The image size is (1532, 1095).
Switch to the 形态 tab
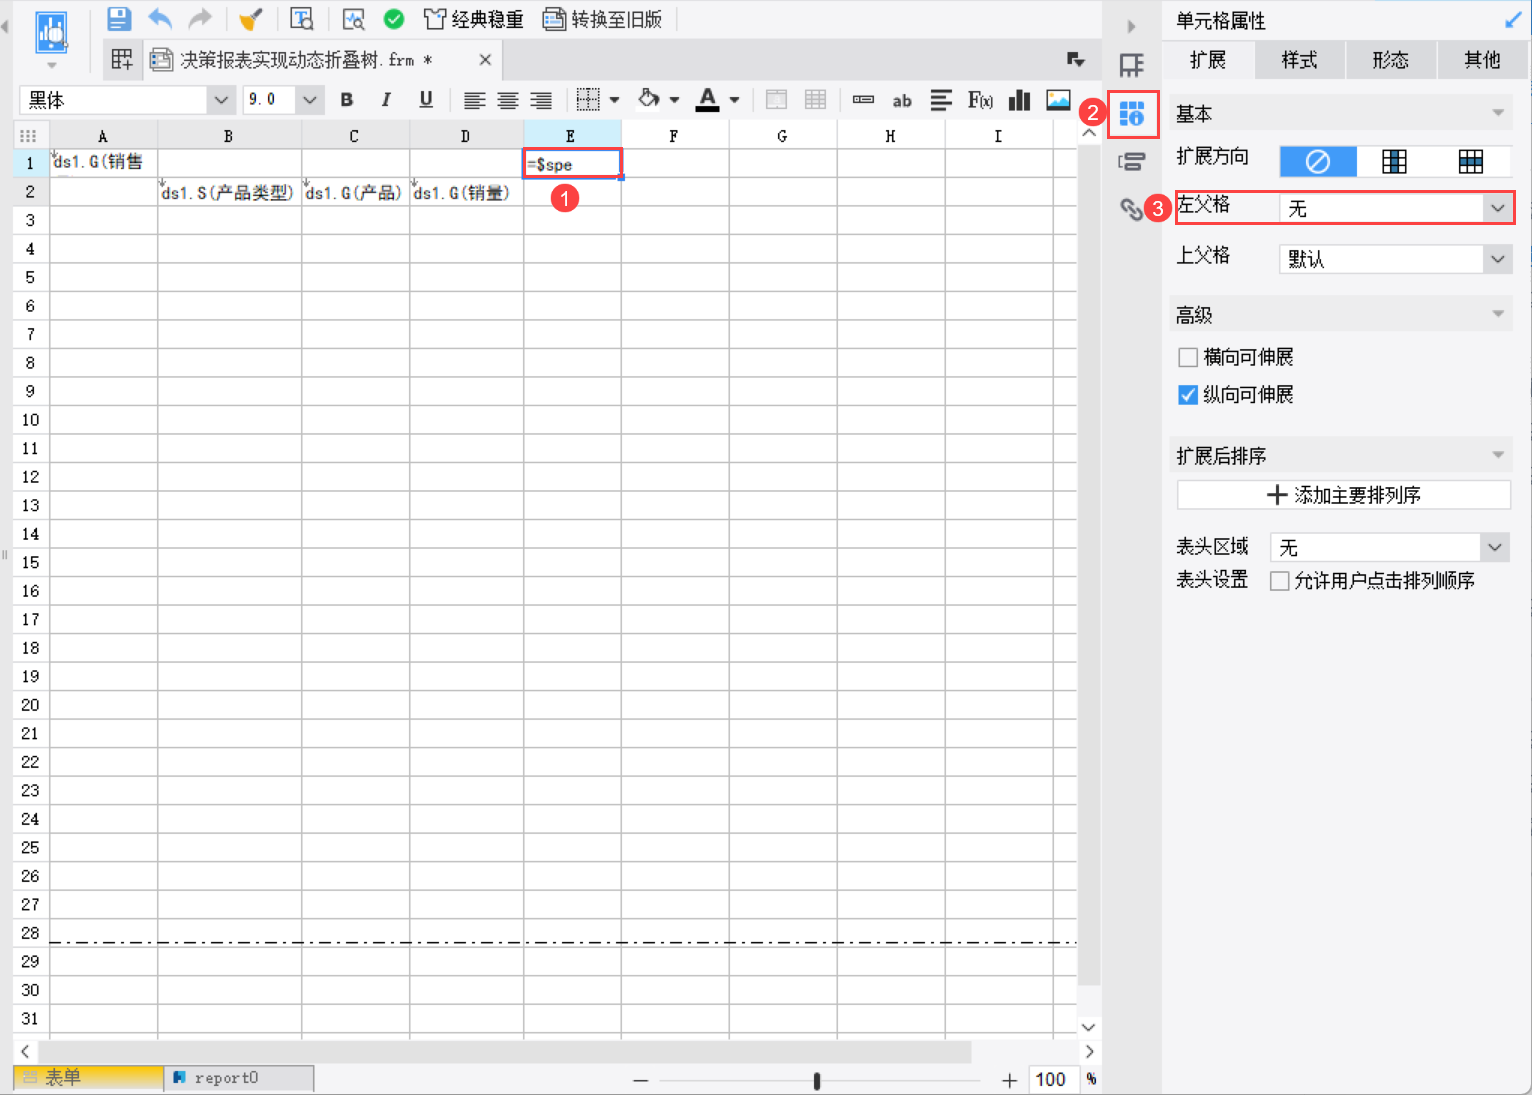point(1391,60)
